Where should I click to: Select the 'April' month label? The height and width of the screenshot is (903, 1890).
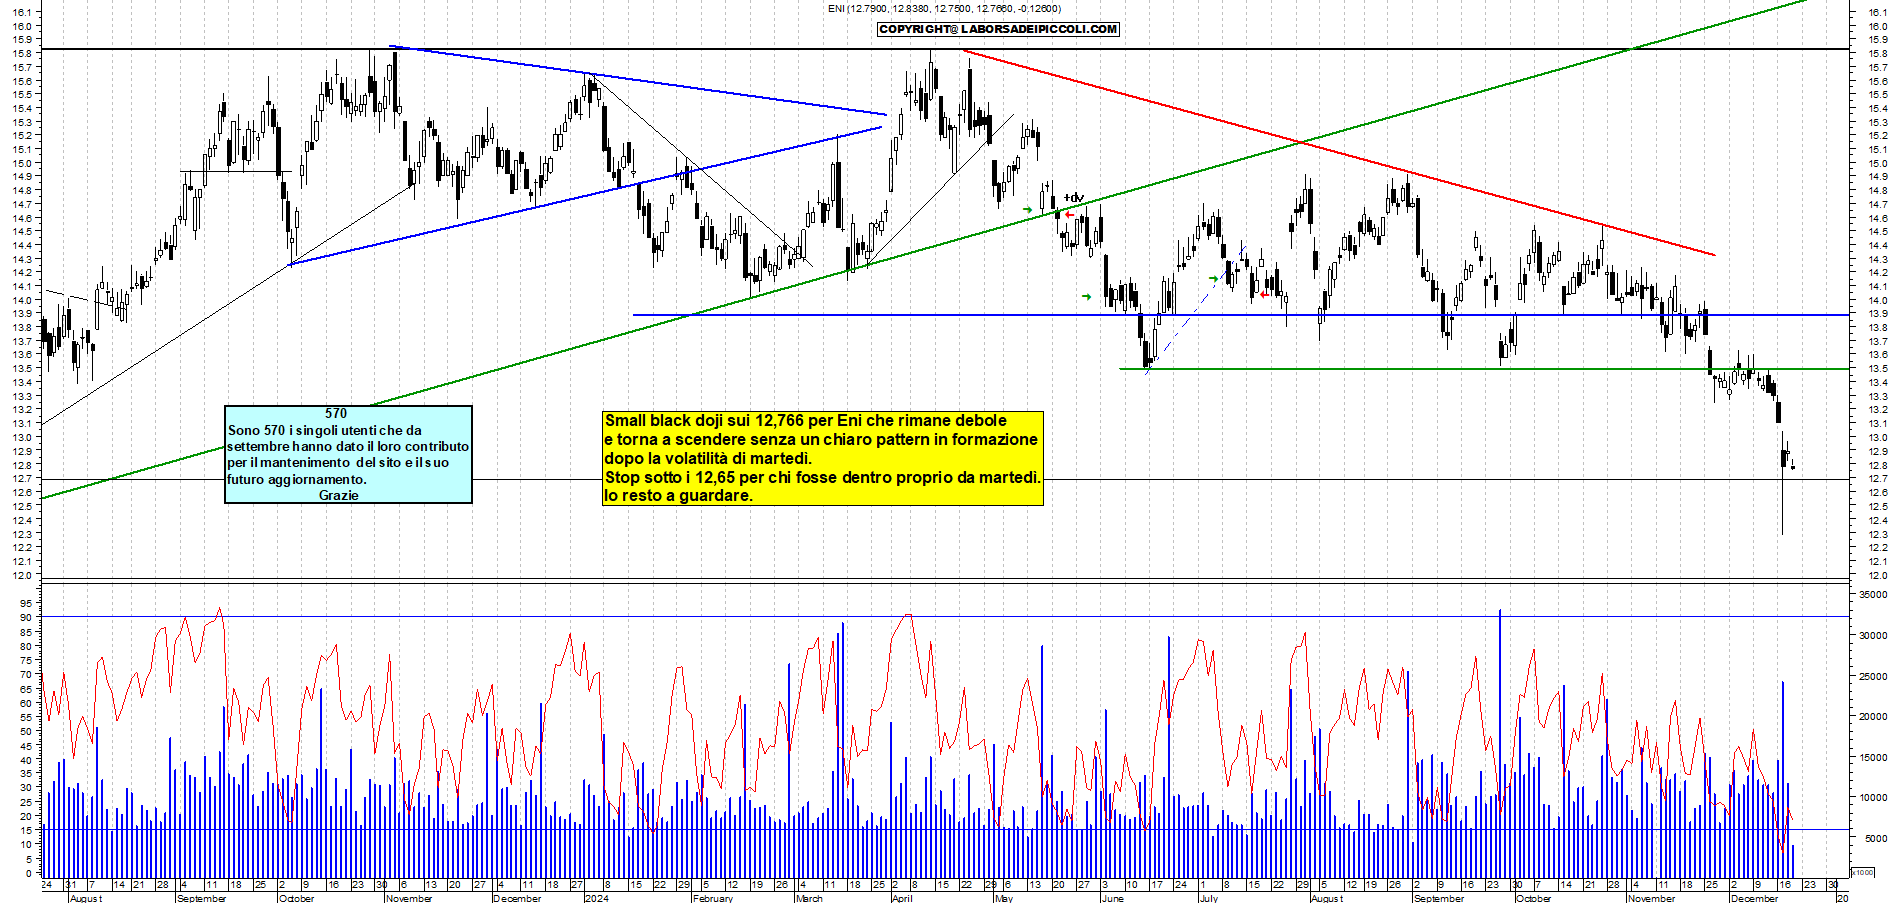tap(902, 898)
